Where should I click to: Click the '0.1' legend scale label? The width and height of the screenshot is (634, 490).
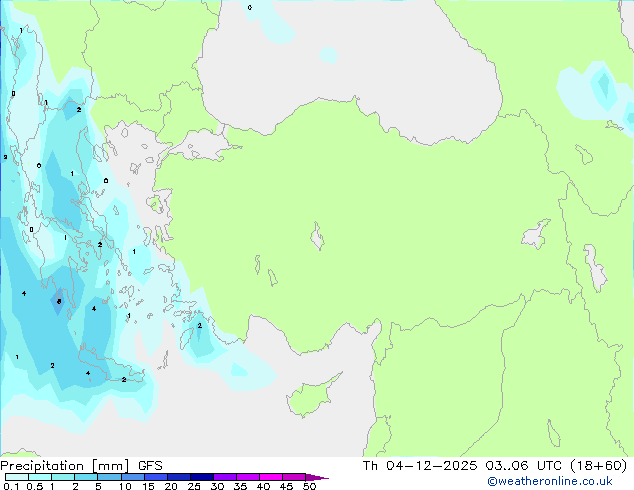(x=11, y=486)
